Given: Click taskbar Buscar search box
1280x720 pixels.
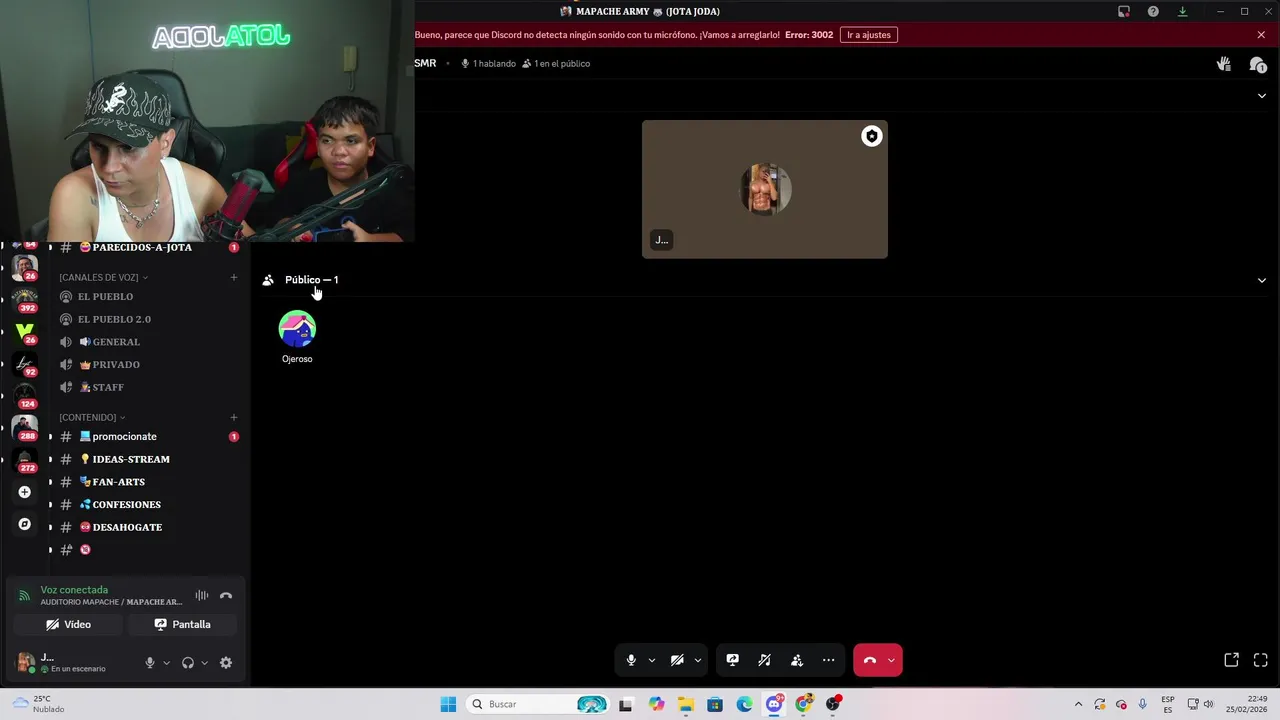Looking at the screenshot, I should (x=538, y=704).
